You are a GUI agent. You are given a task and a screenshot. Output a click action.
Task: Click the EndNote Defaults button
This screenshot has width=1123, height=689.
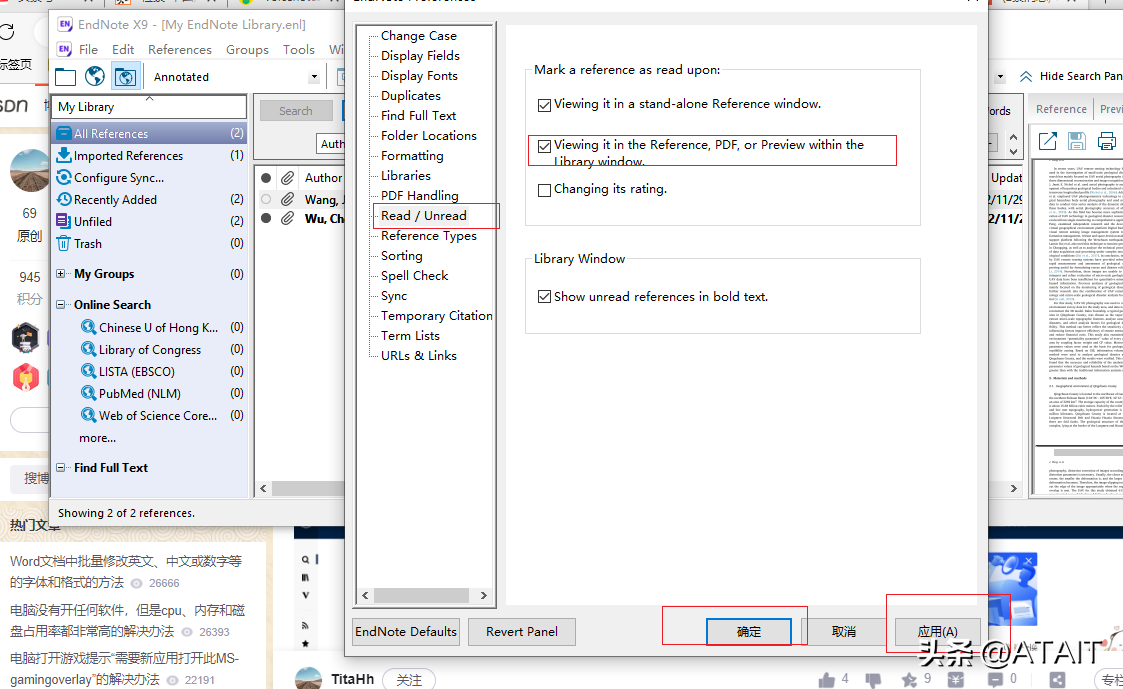406,632
